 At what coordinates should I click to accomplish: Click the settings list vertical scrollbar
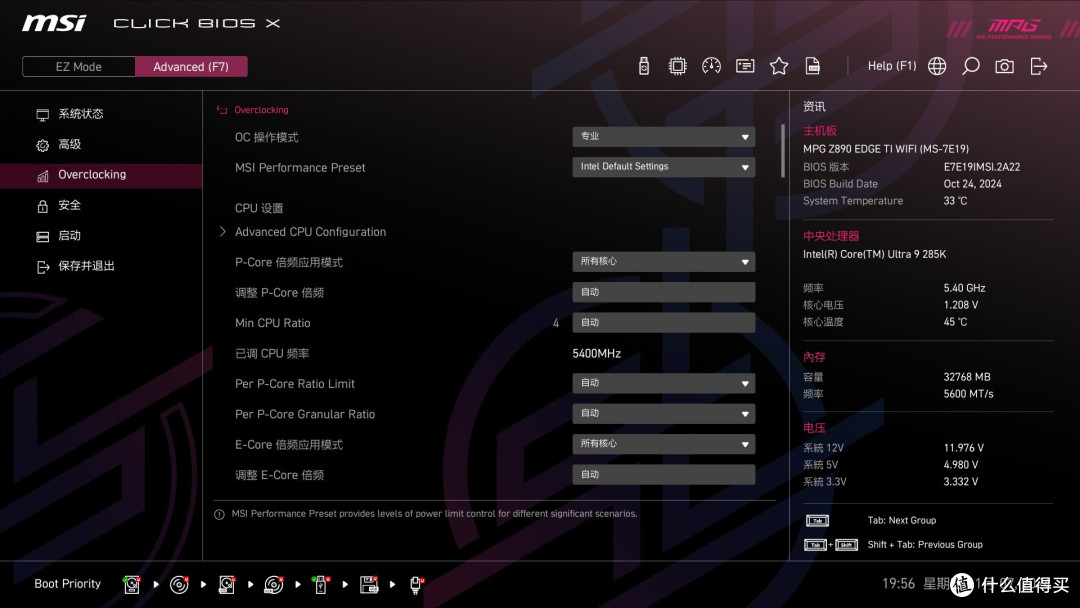pos(782,151)
